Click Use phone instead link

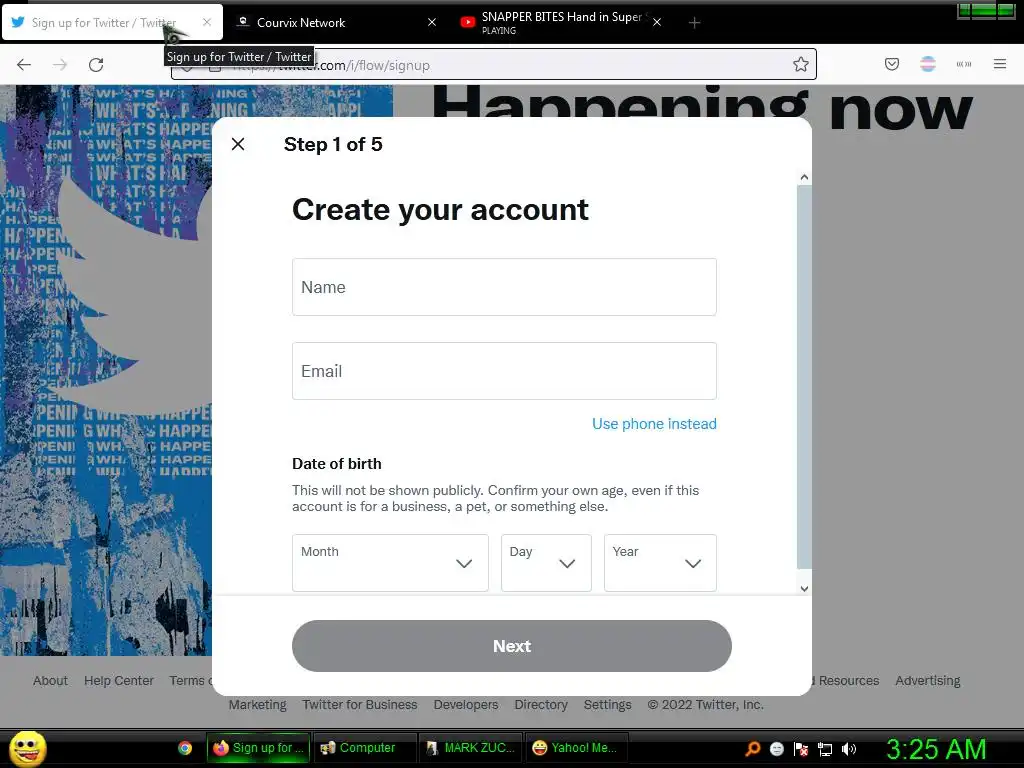654,424
